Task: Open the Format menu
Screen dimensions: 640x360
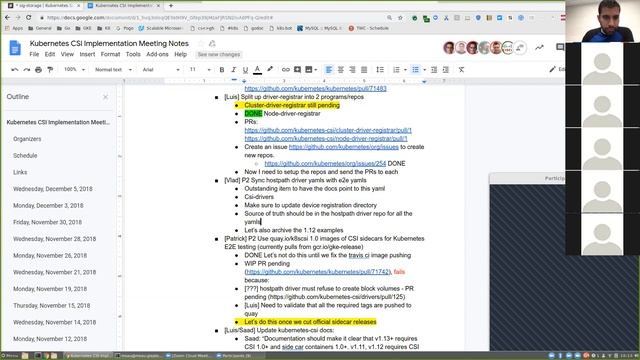Action: point(110,54)
